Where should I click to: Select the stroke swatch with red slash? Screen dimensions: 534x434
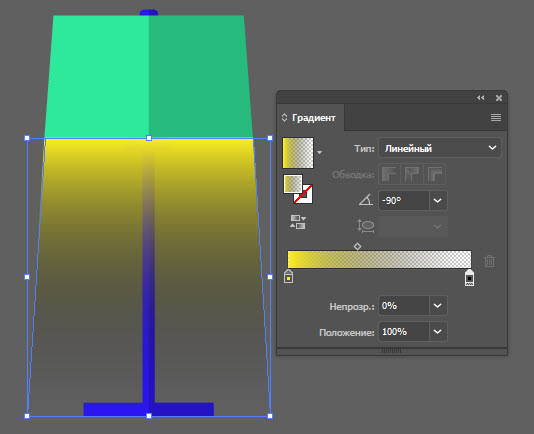pos(303,194)
